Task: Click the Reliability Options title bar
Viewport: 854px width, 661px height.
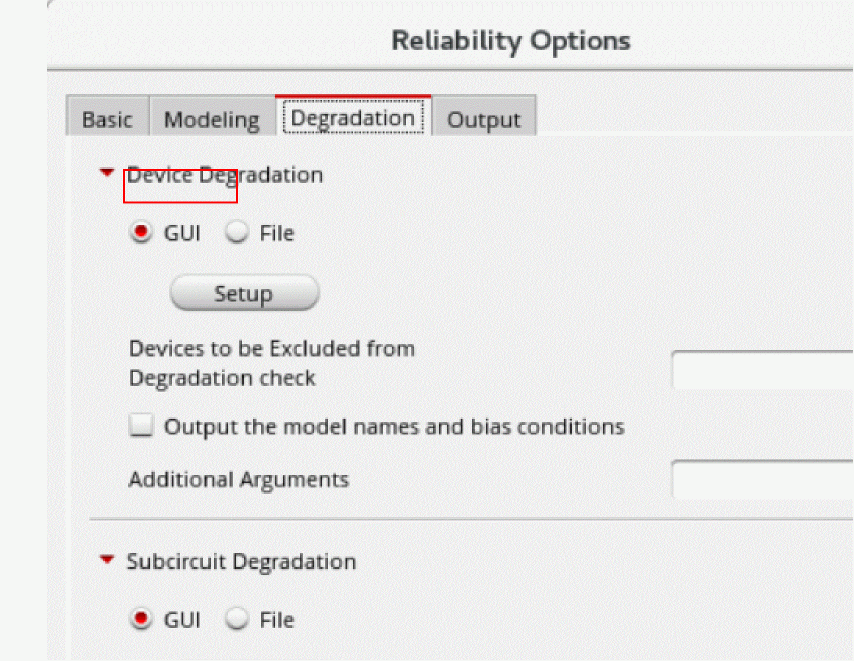Action: pyautogui.click(x=510, y=41)
